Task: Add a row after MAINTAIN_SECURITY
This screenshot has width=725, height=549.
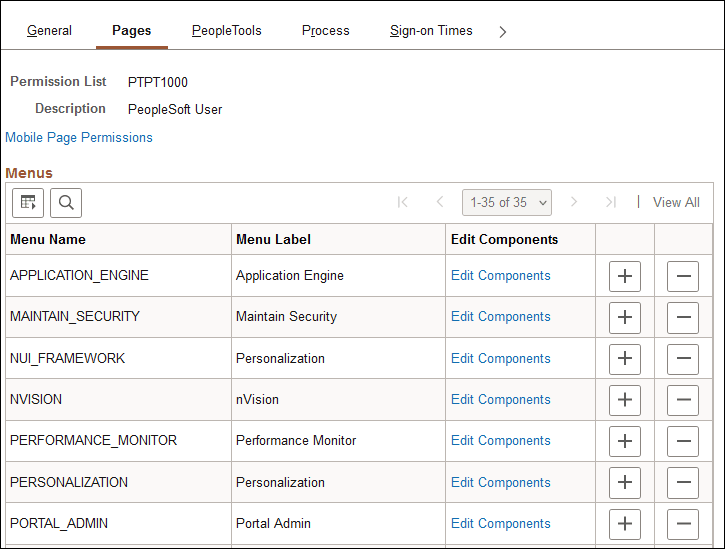Action: 625,317
